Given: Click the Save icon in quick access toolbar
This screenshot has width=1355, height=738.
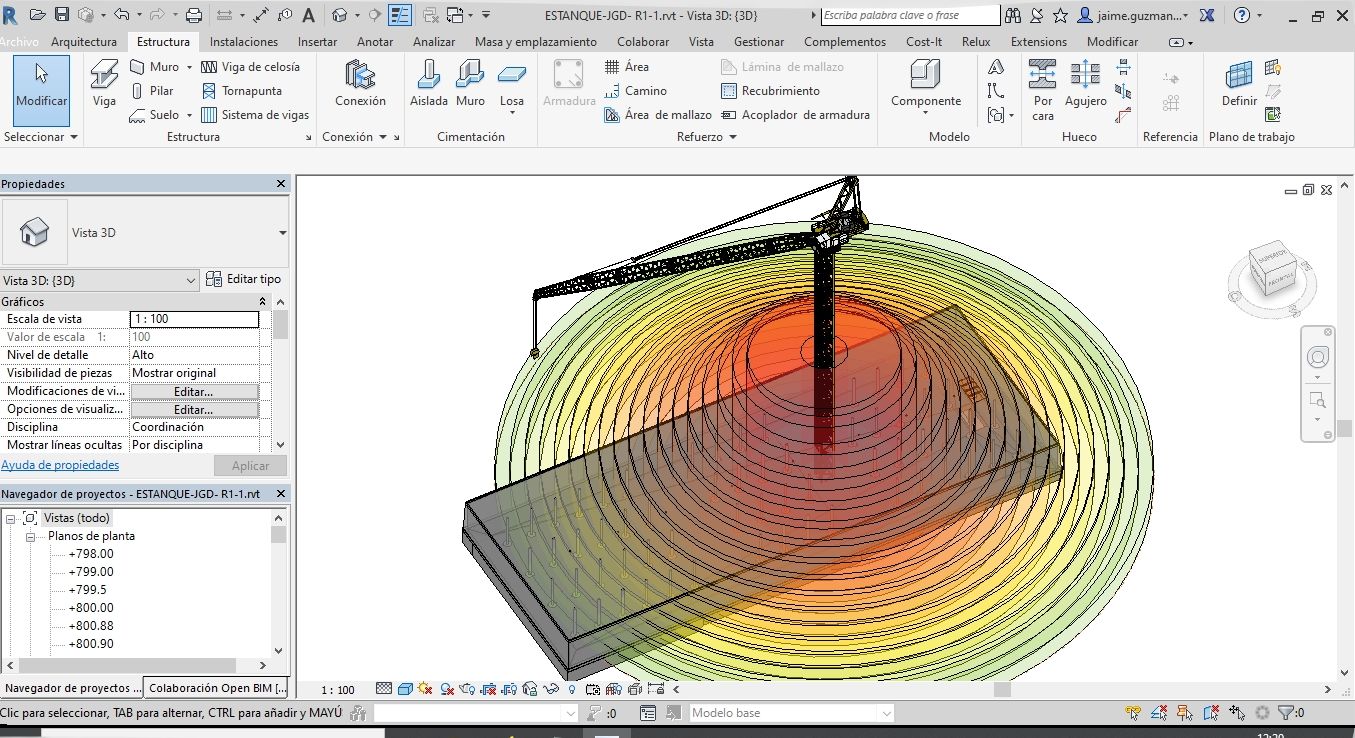Looking at the screenshot, I should [62, 15].
